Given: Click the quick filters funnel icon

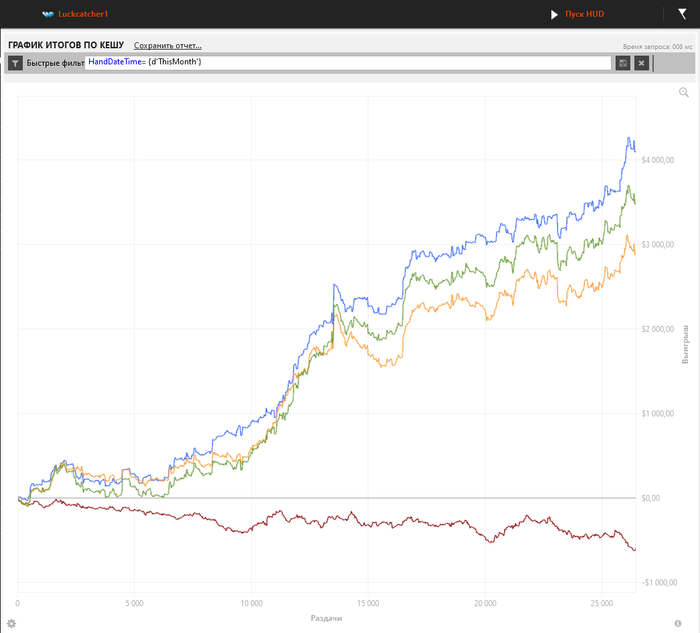Looking at the screenshot, I should (x=15, y=63).
